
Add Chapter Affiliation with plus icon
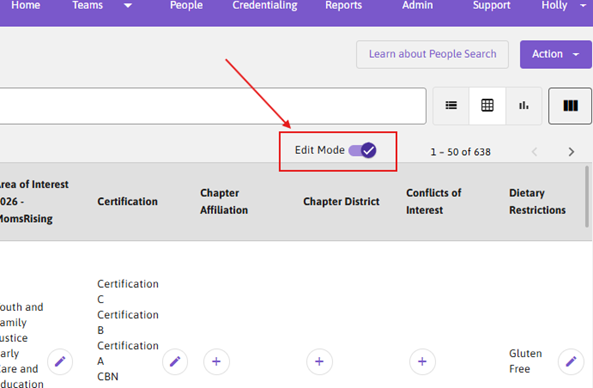[216, 362]
